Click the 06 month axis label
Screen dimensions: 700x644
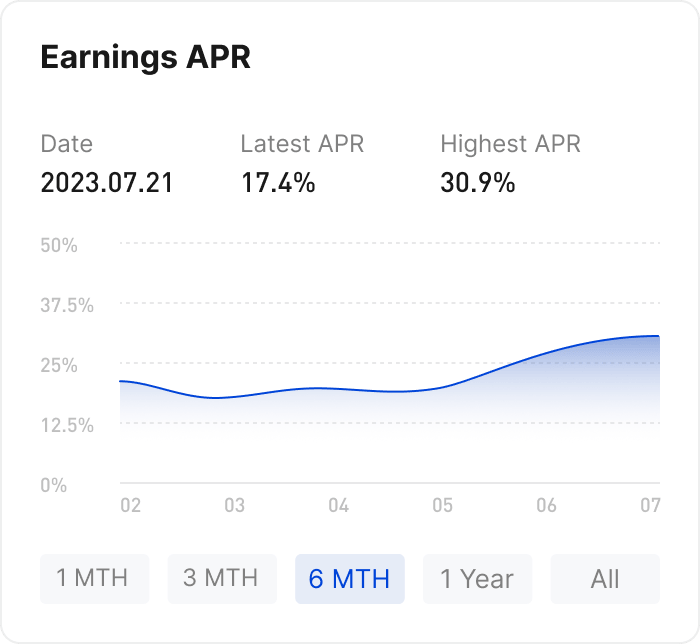pyautogui.click(x=546, y=506)
